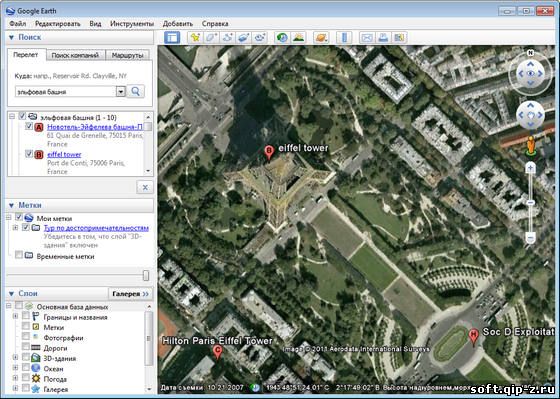Add a placemark with the pushpin icon
Viewport: 560px width, 399px height.
(195, 38)
